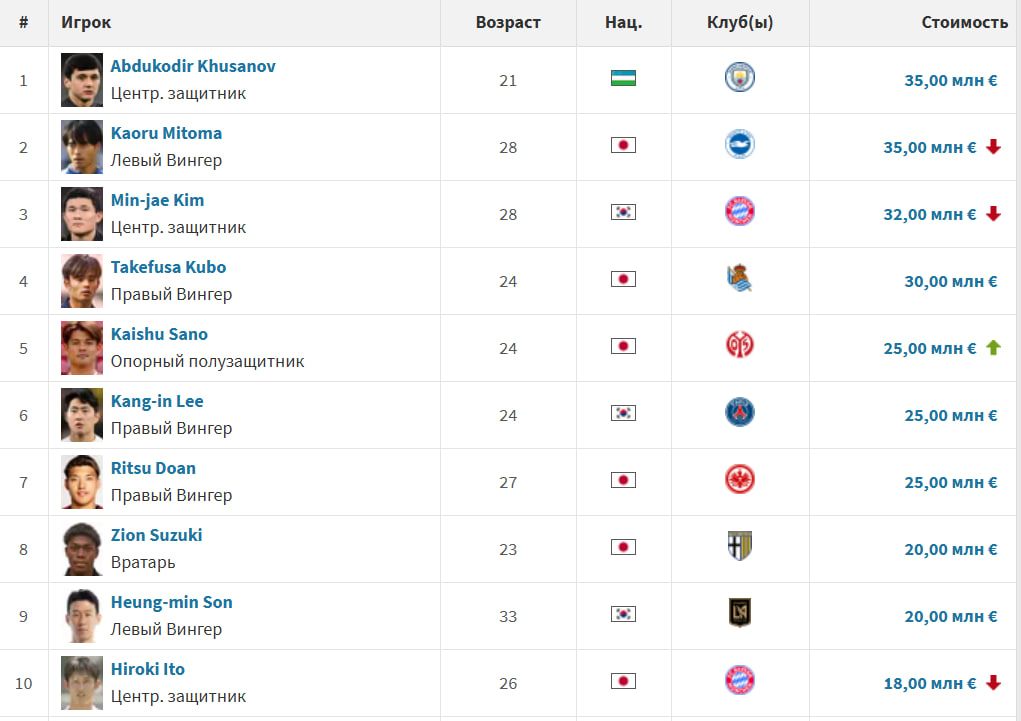Sort table by Стоимость column header
The image size is (1021, 721).
[964, 22]
